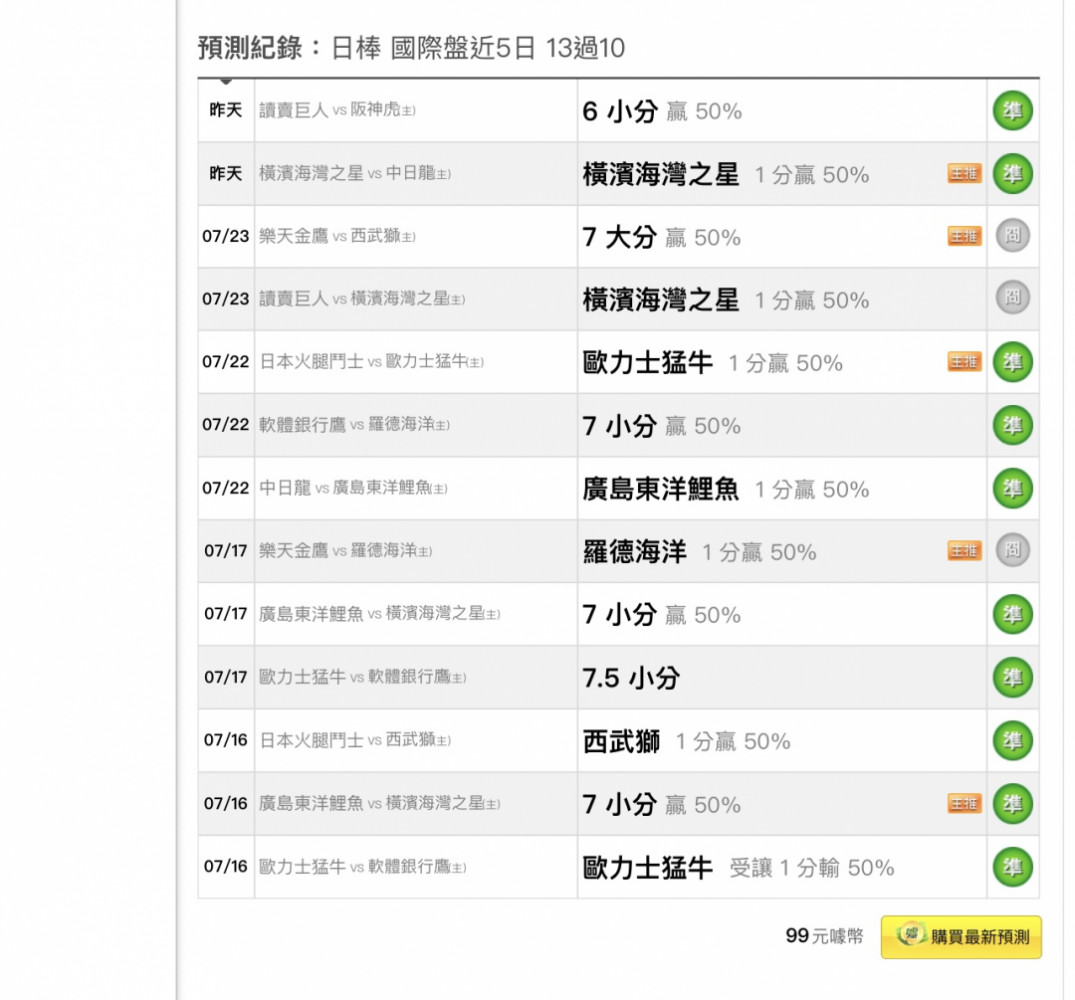Viewport: 1075px width, 1000px height.
Task: Click the green 準 icon for 軟體銀行鷹 vs 羅德海洋
Action: 1012,425
